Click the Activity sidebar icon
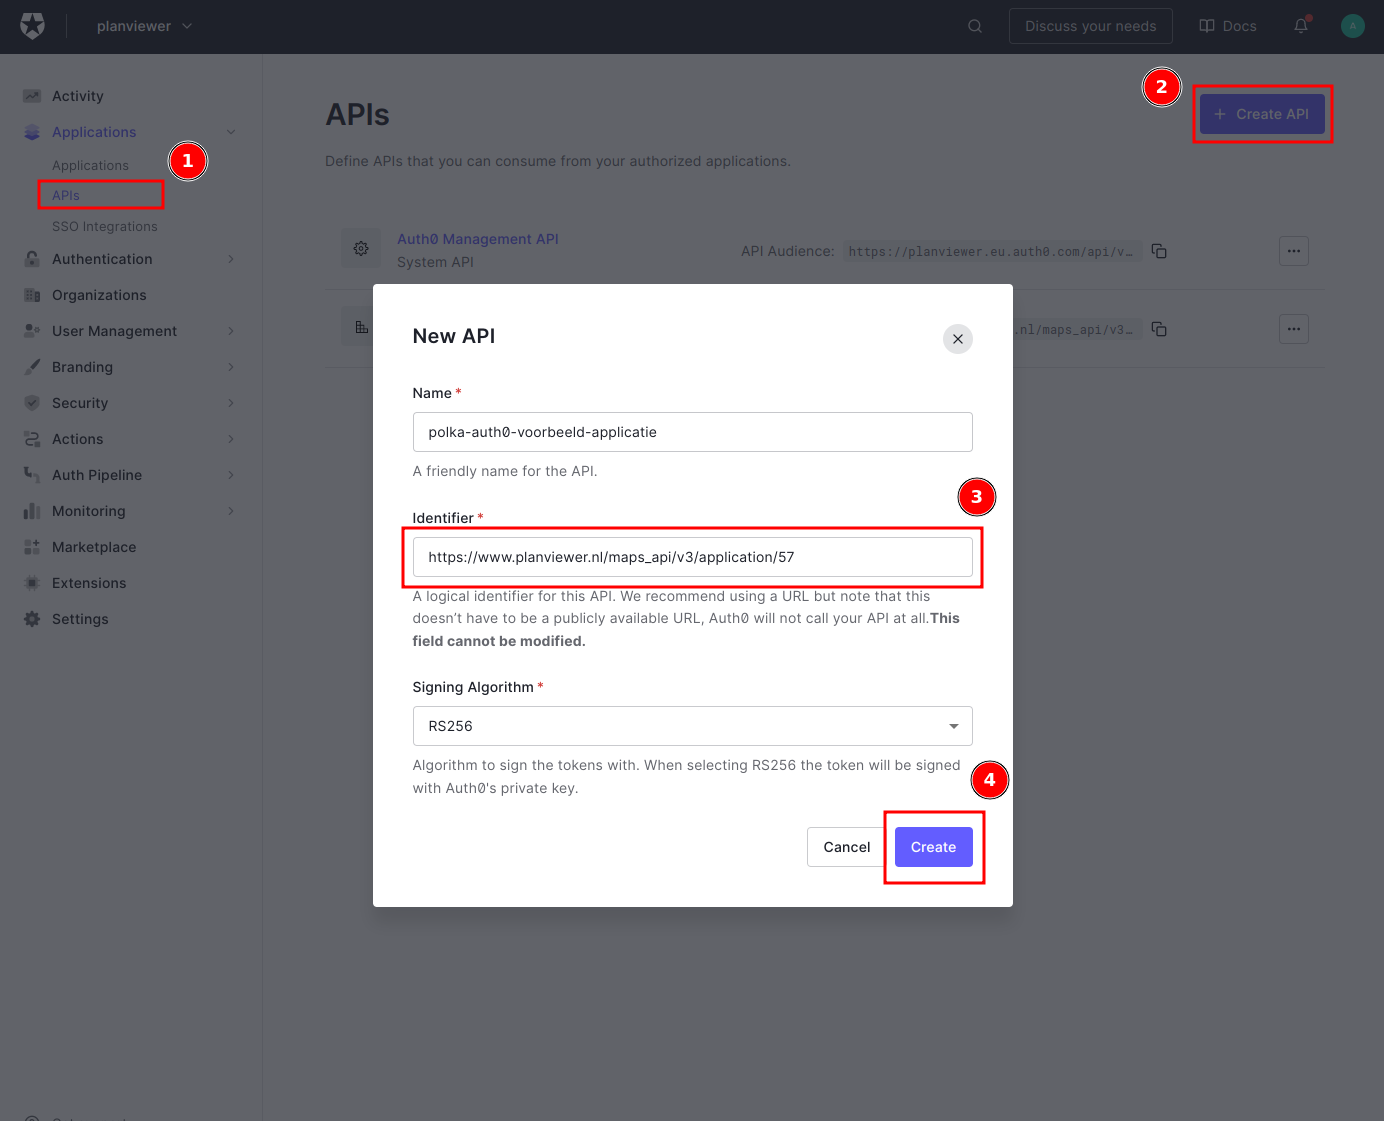 click(x=31, y=95)
